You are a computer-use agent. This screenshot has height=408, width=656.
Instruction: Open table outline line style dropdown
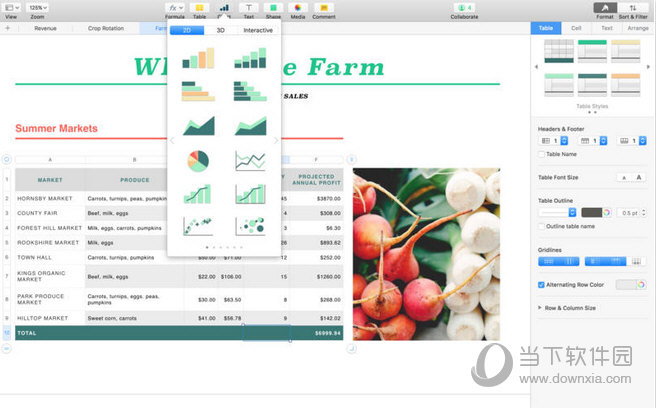(x=557, y=213)
